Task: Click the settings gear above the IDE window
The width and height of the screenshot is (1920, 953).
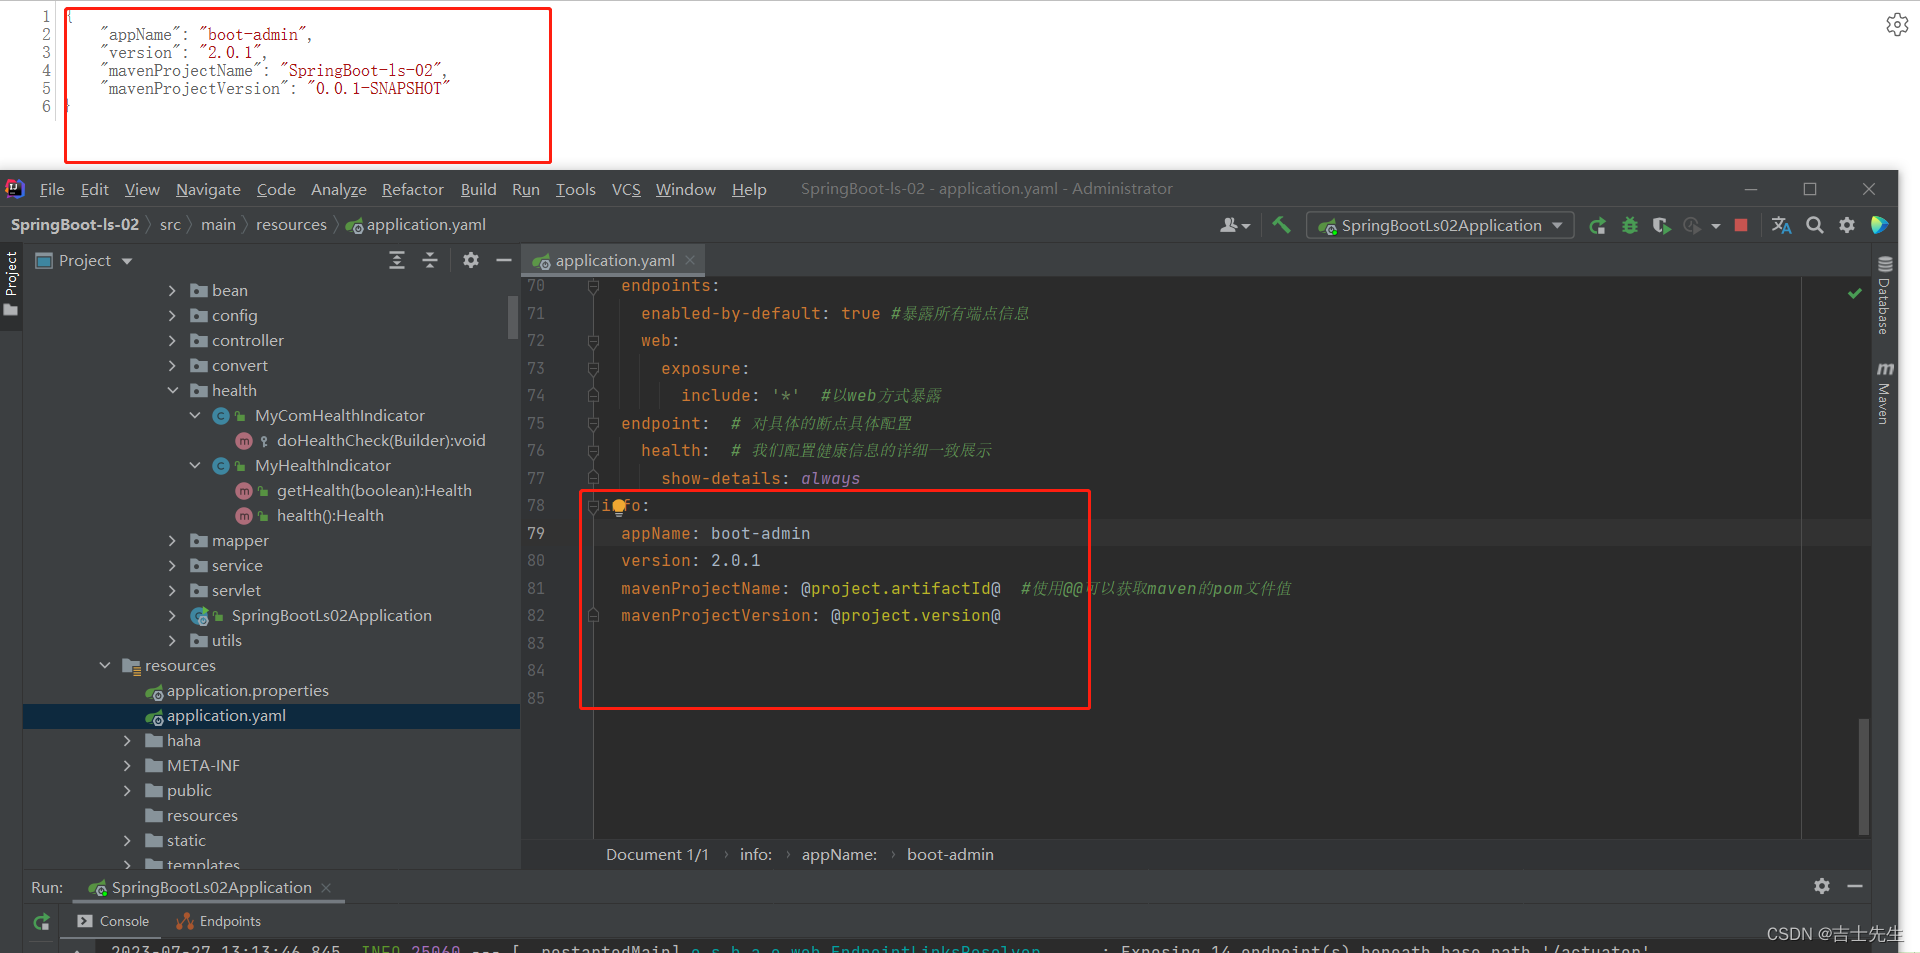Action: (x=1897, y=24)
